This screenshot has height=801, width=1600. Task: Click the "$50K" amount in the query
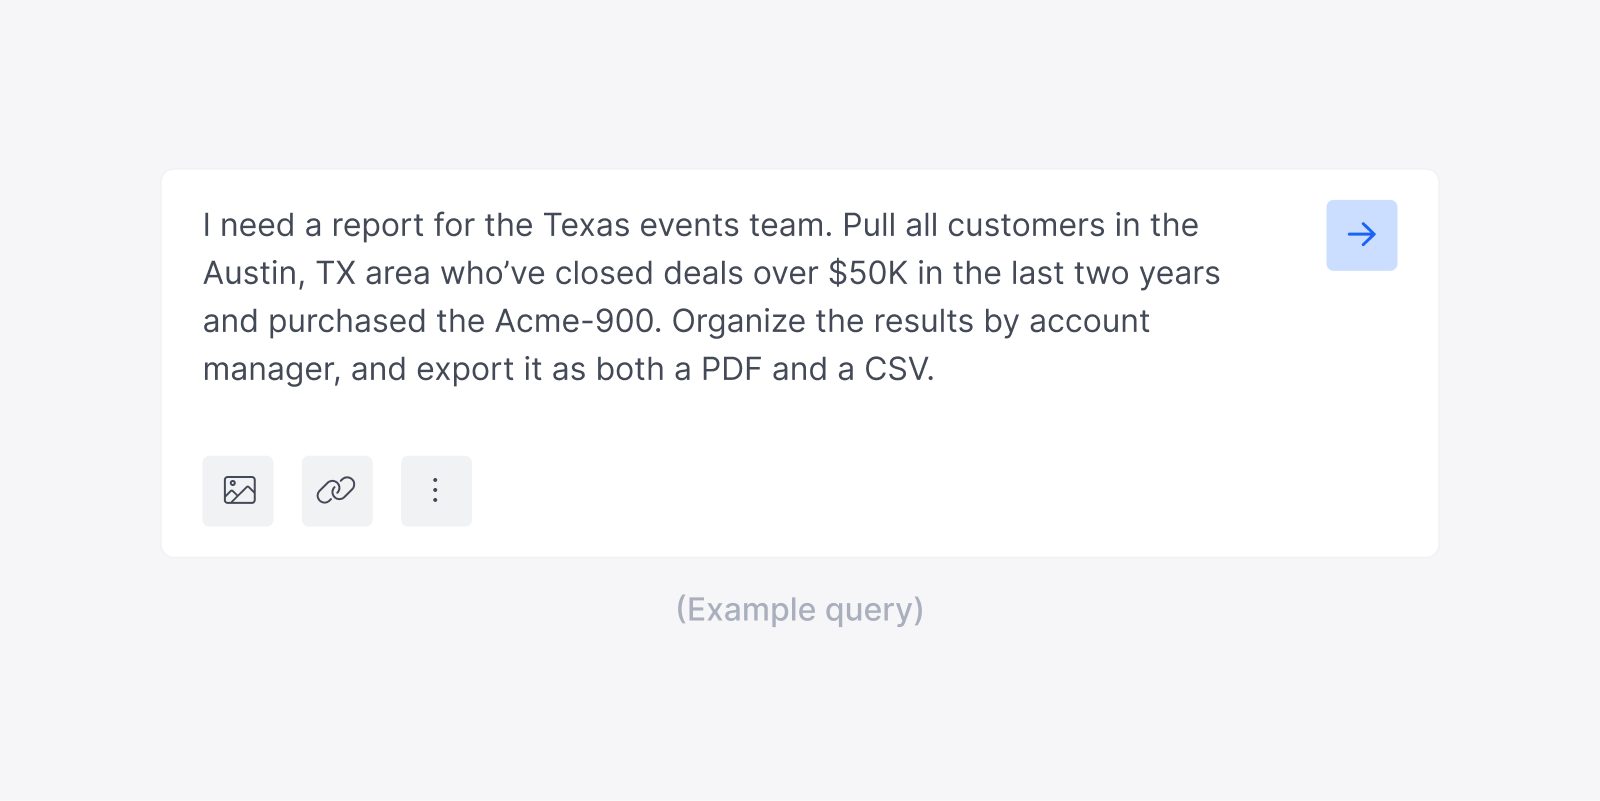click(x=868, y=273)
